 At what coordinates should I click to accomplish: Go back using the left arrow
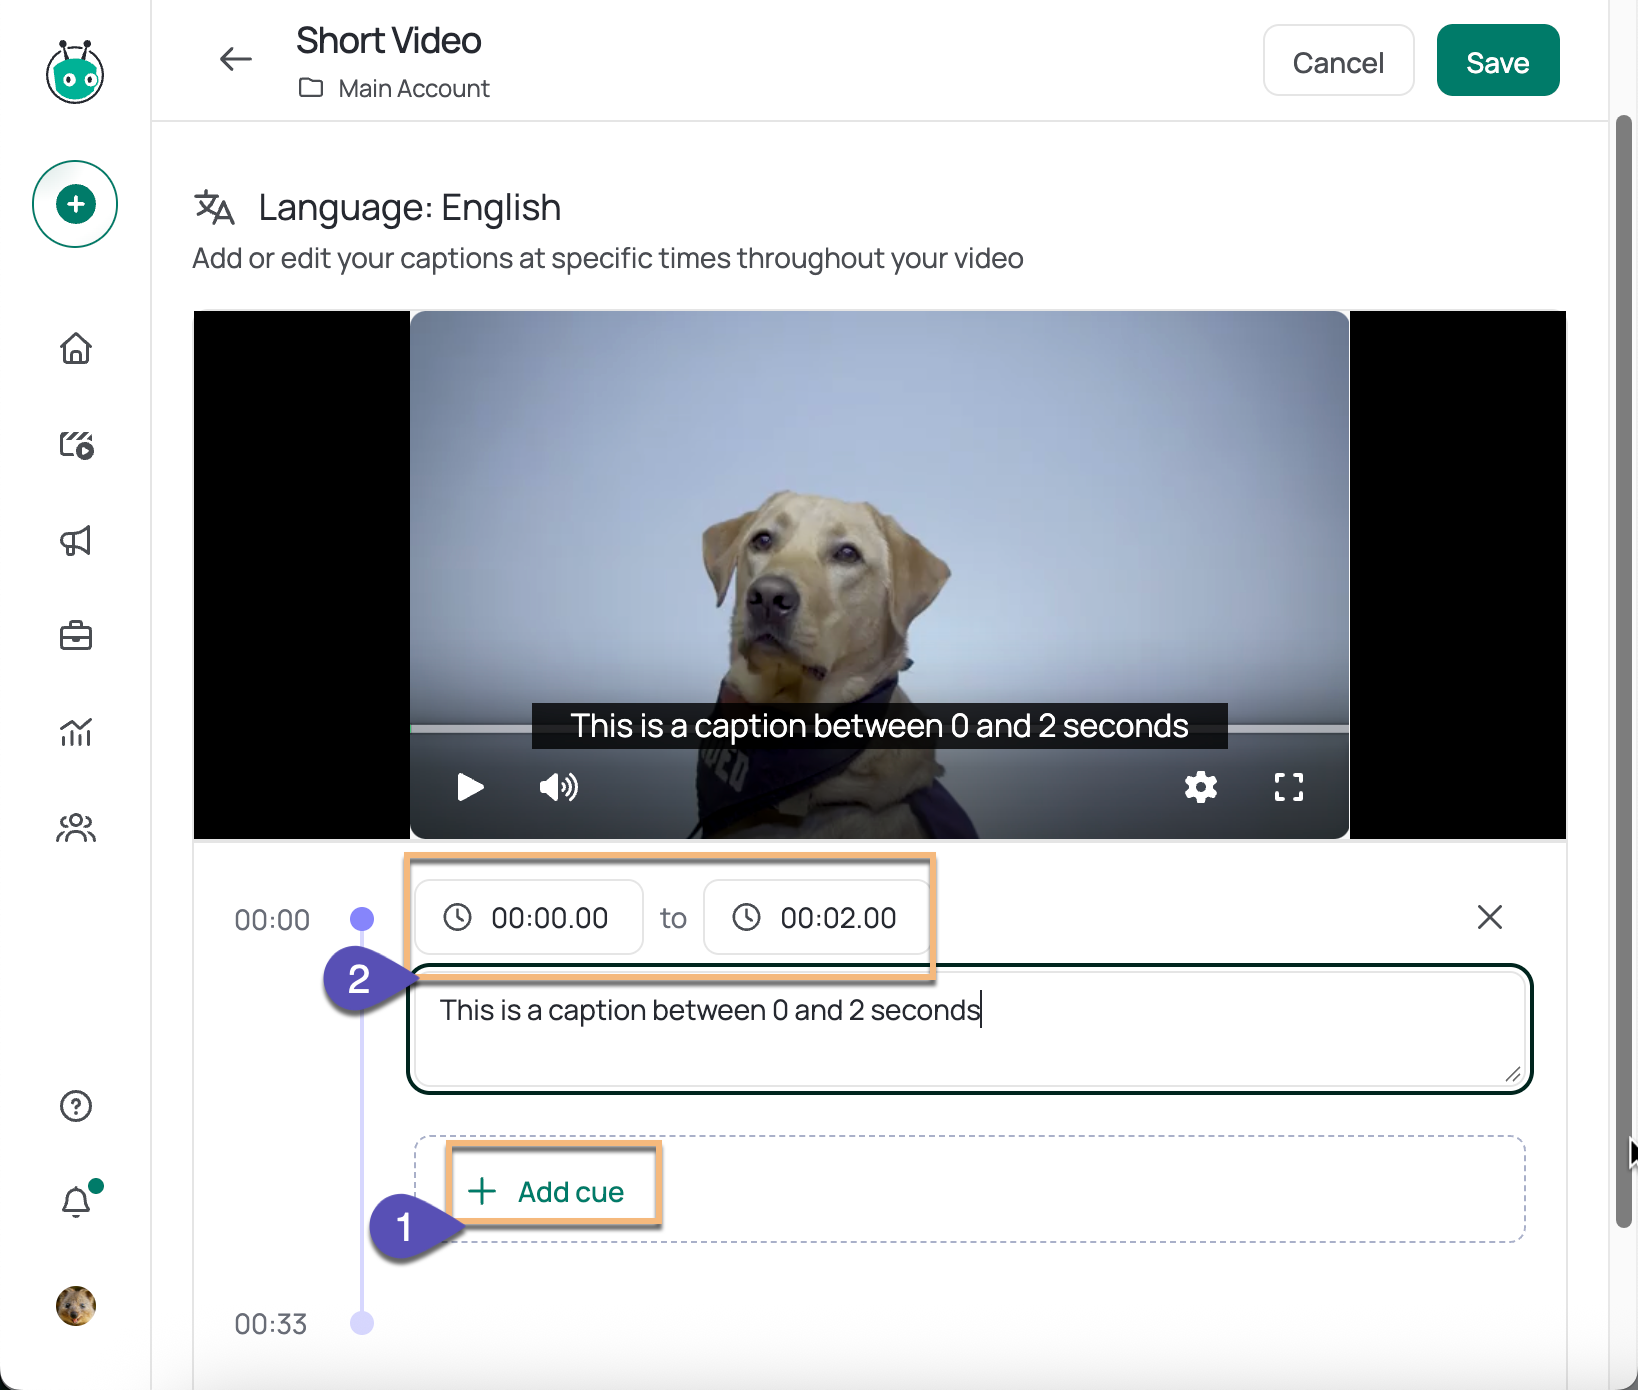pos(235,59)
